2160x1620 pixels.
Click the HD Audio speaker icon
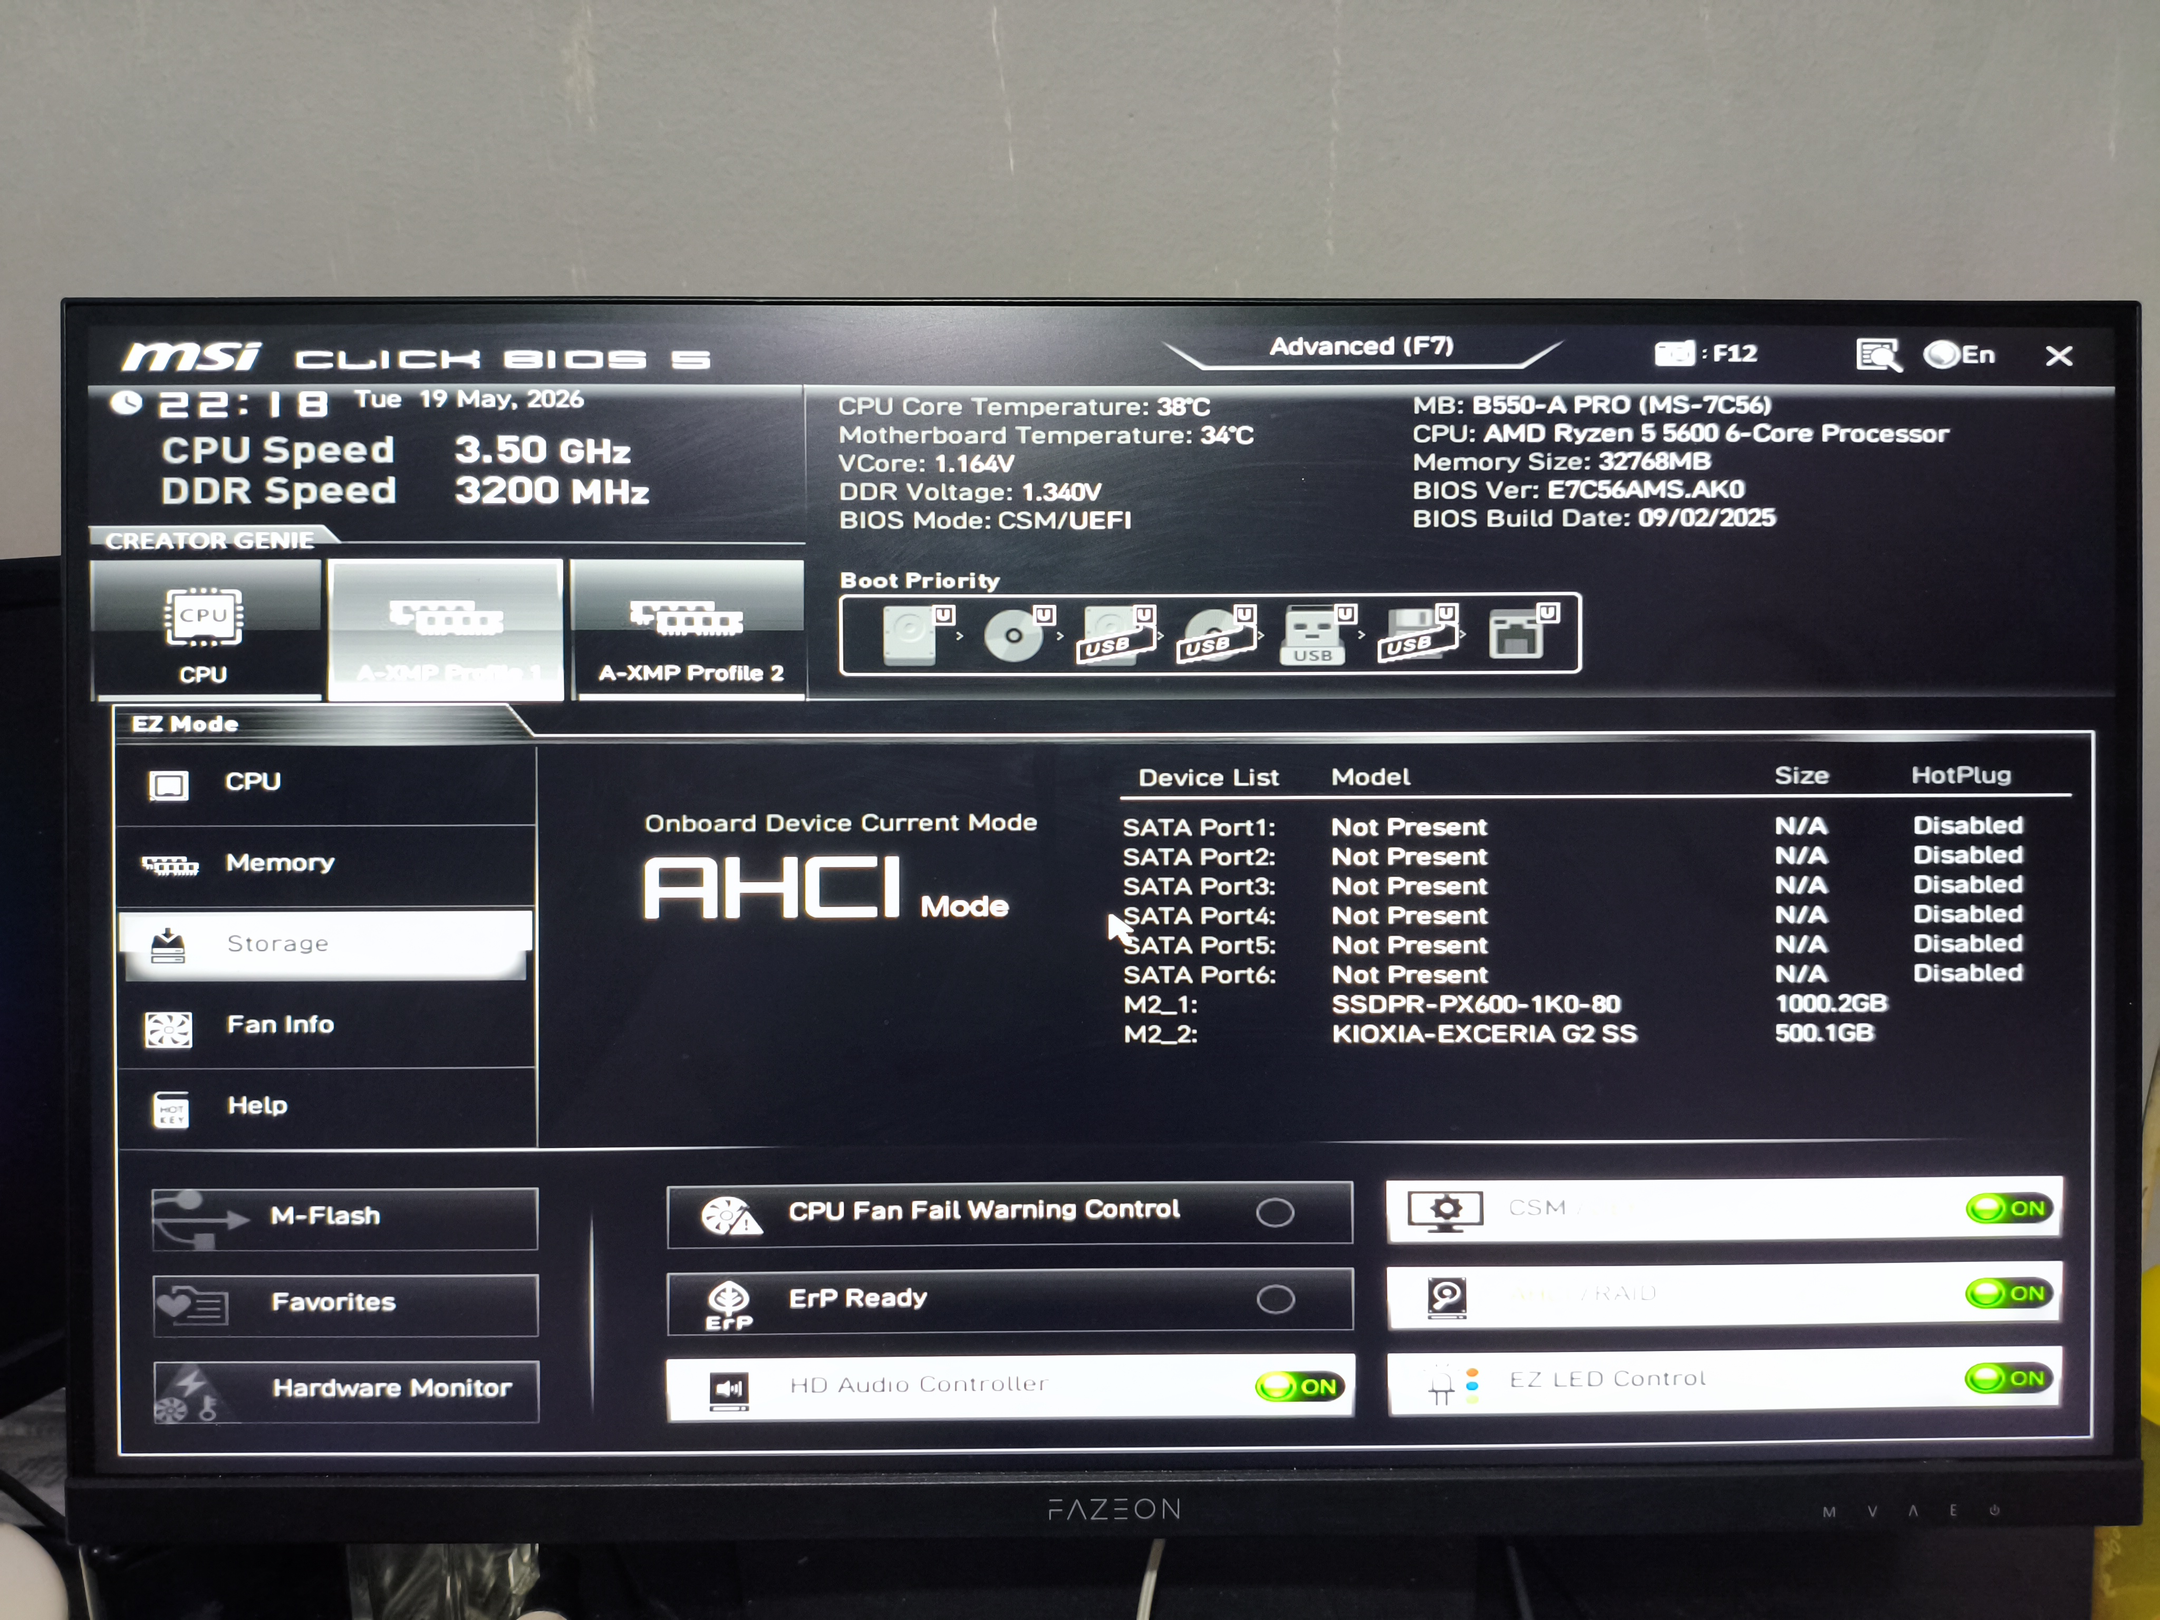click(729, 1390)
